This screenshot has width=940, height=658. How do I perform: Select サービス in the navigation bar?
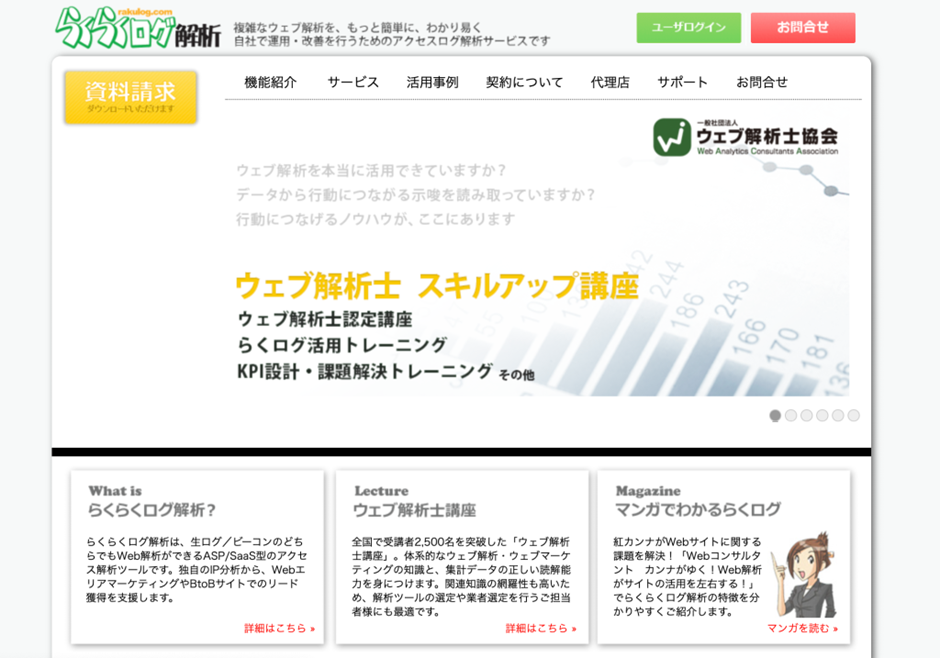(x=353, y=82)
